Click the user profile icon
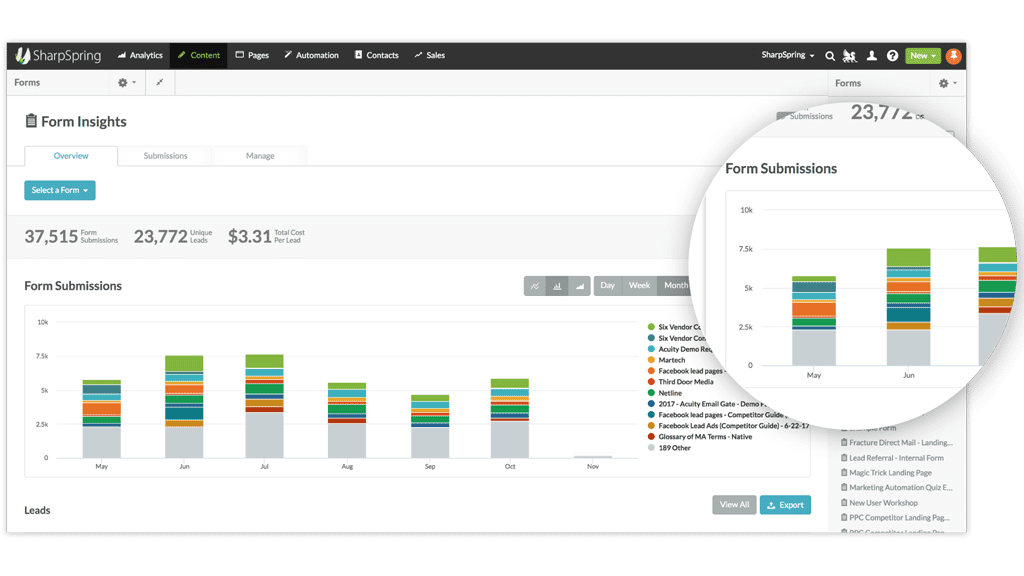1024x576 pixels. point(871,56)
